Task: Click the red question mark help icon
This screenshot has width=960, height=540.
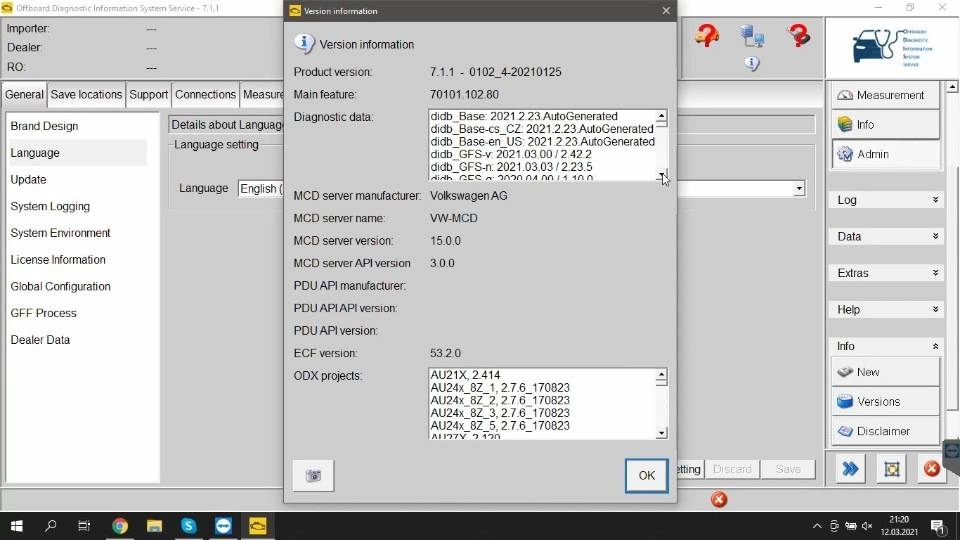Action: tap(799, 36)
